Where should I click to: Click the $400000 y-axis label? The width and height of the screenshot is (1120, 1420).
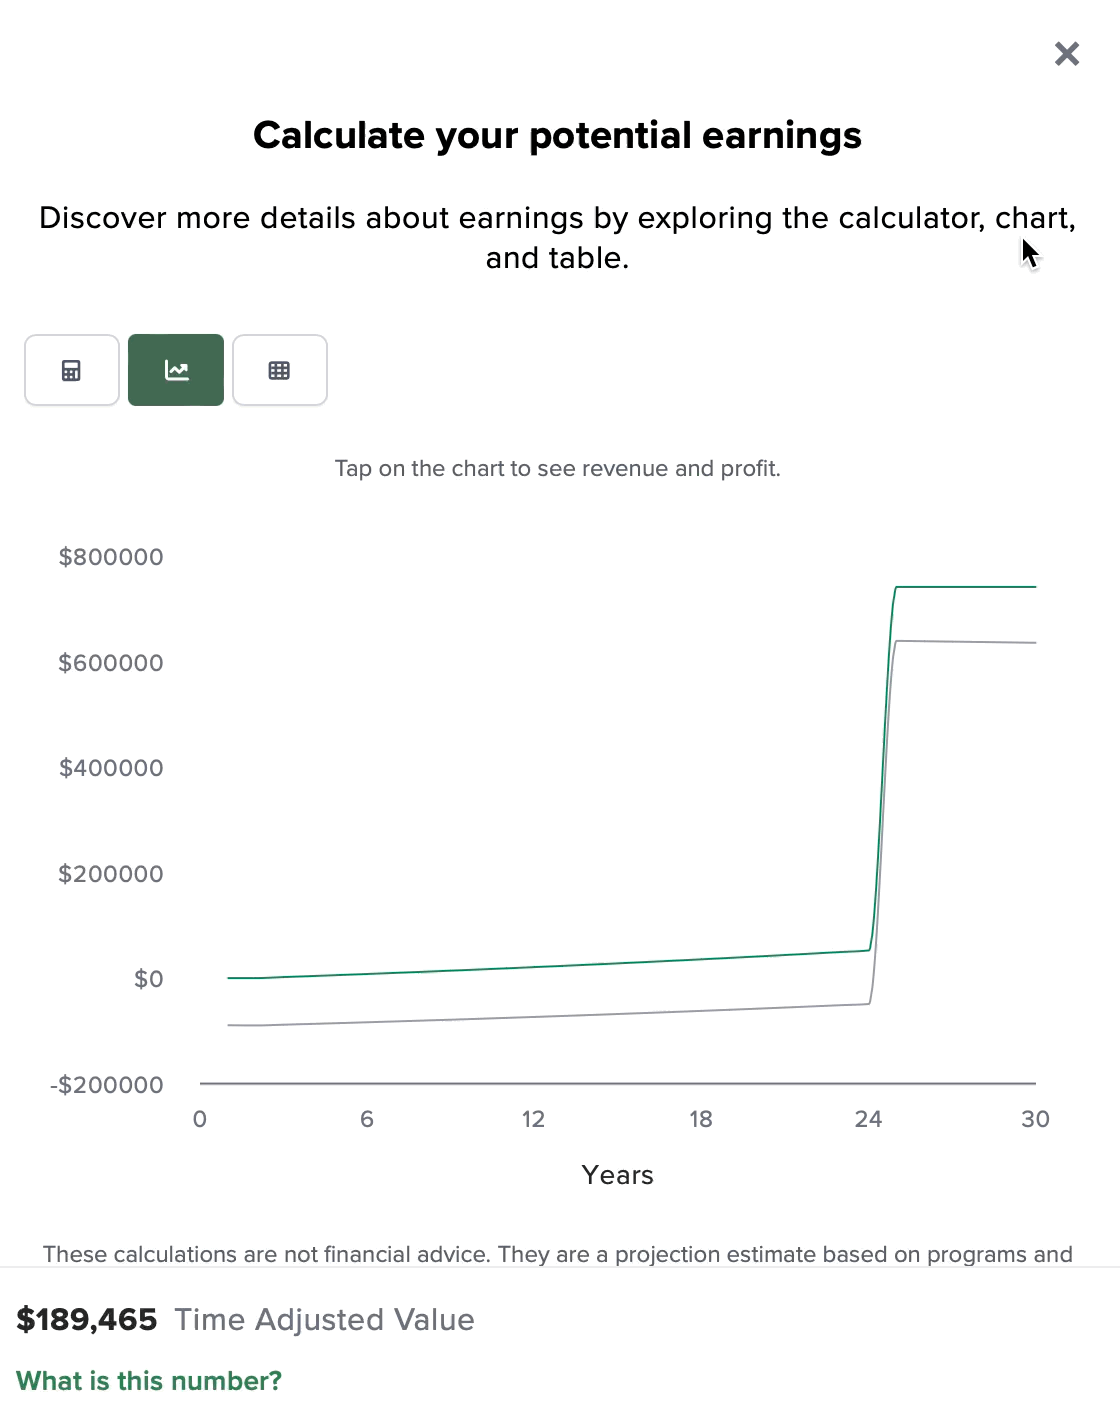[111, 768]
